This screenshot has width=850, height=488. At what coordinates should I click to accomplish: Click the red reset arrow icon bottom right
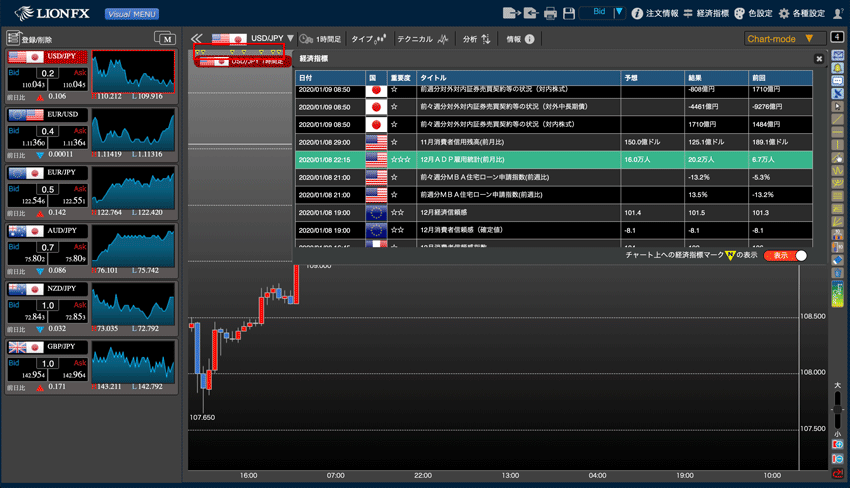coord(838,473)
